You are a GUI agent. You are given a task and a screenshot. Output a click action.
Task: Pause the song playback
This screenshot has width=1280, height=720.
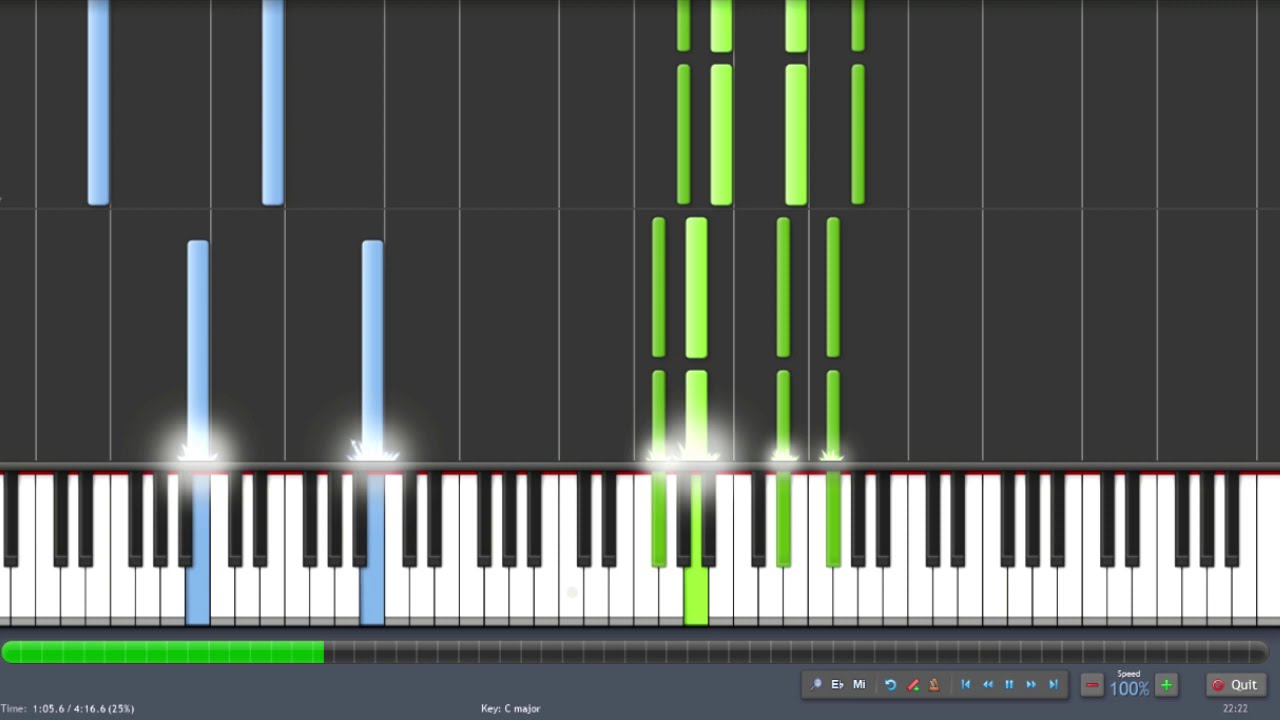[x=1009, y=685]
